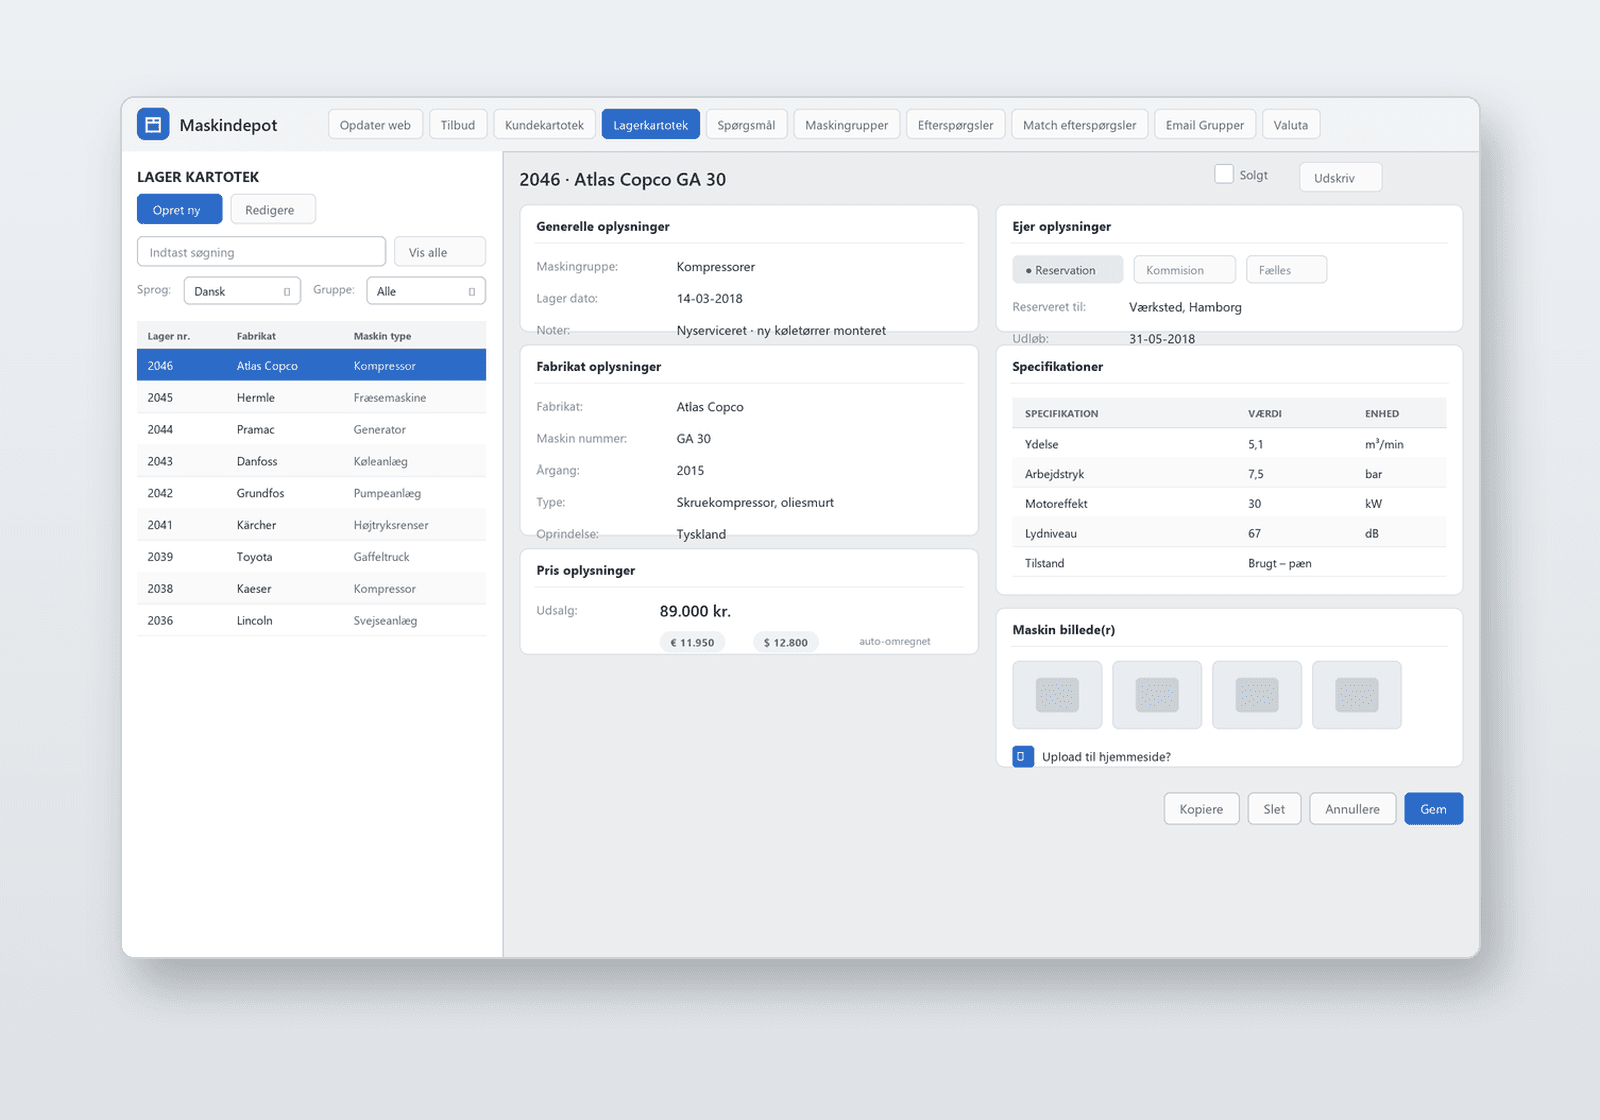Click the Tilstand specification row
The width and height of the screenshot is (1600, 1120).
[1229, 563]
